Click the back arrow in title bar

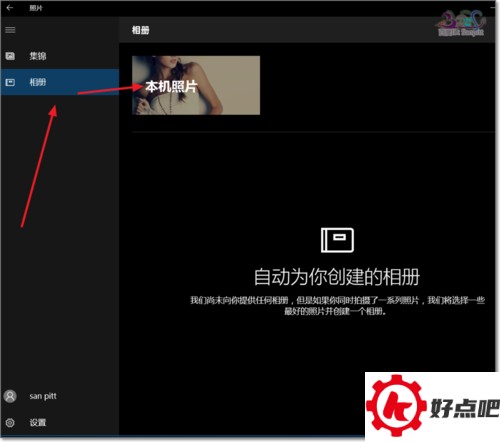[x=10, y=8]
